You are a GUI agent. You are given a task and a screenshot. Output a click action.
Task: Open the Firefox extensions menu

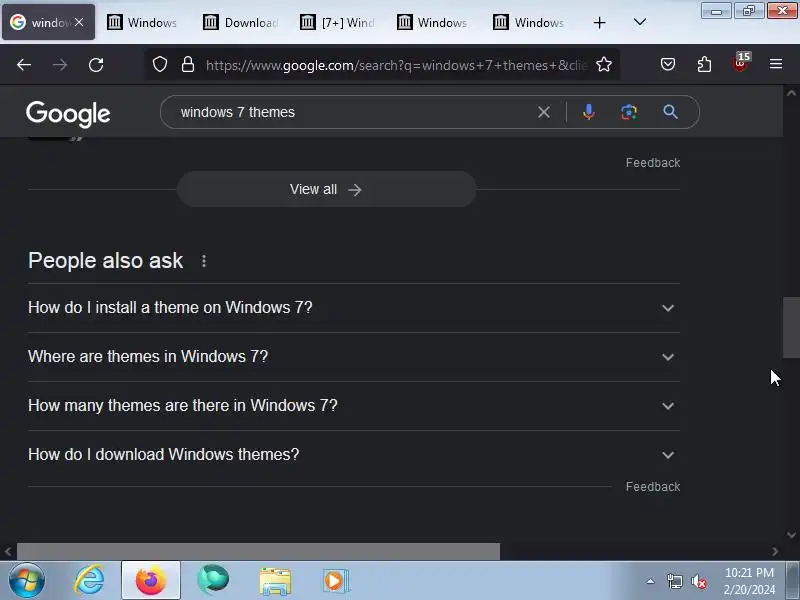[x=704, y=65]
